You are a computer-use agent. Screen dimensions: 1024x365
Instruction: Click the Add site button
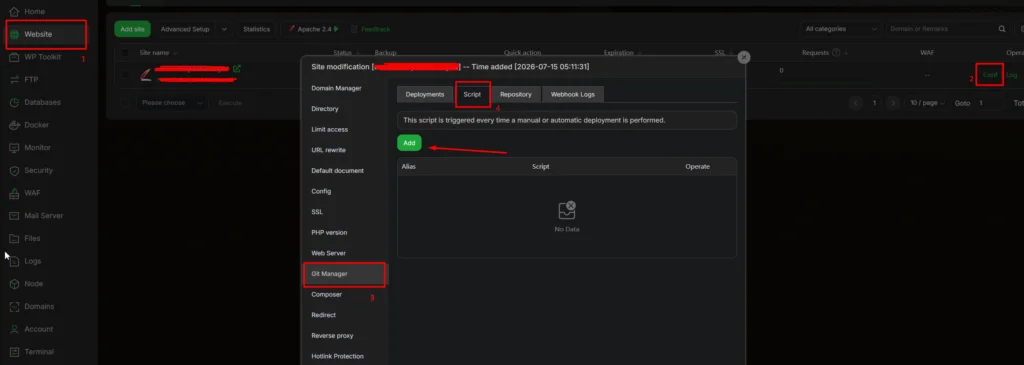(133, 29)
